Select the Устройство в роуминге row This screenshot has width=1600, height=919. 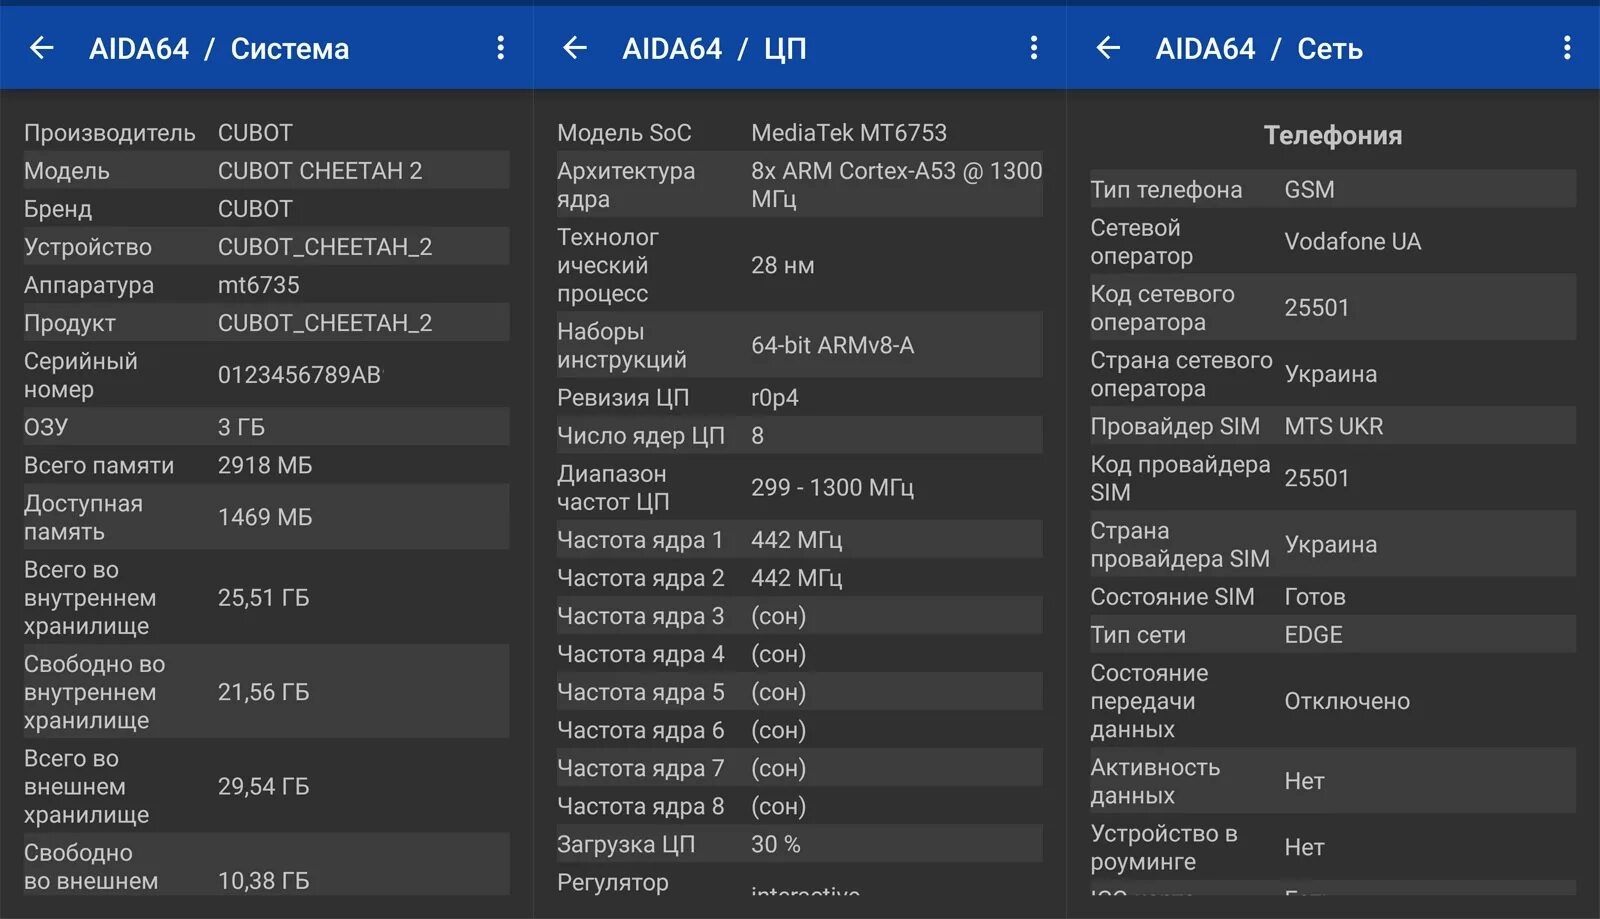point(1333,846)
